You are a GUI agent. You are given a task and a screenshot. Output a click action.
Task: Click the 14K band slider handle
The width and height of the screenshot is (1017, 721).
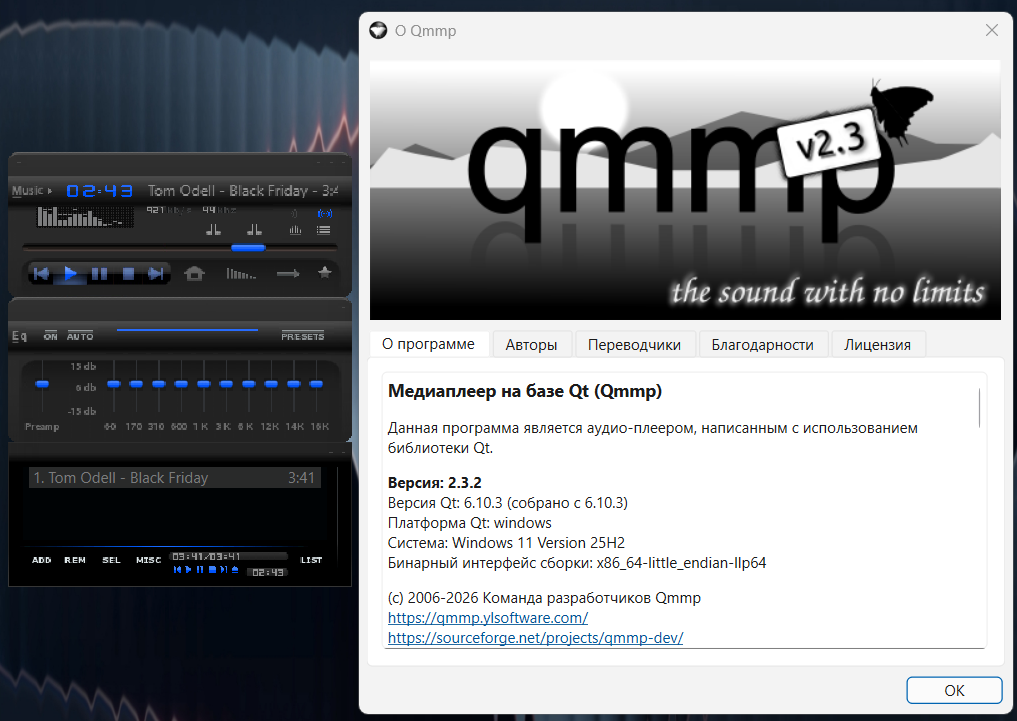tap(294, 384)
